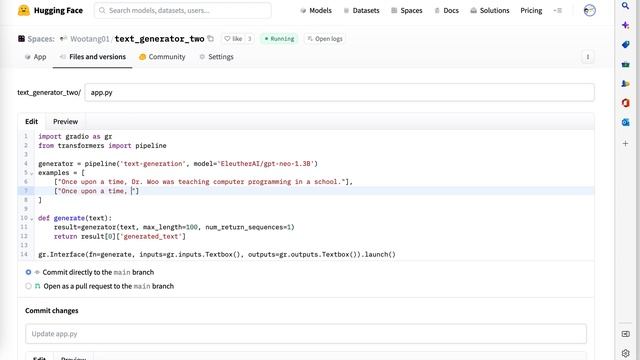Click the sidebar search icon

click(625, 5)
